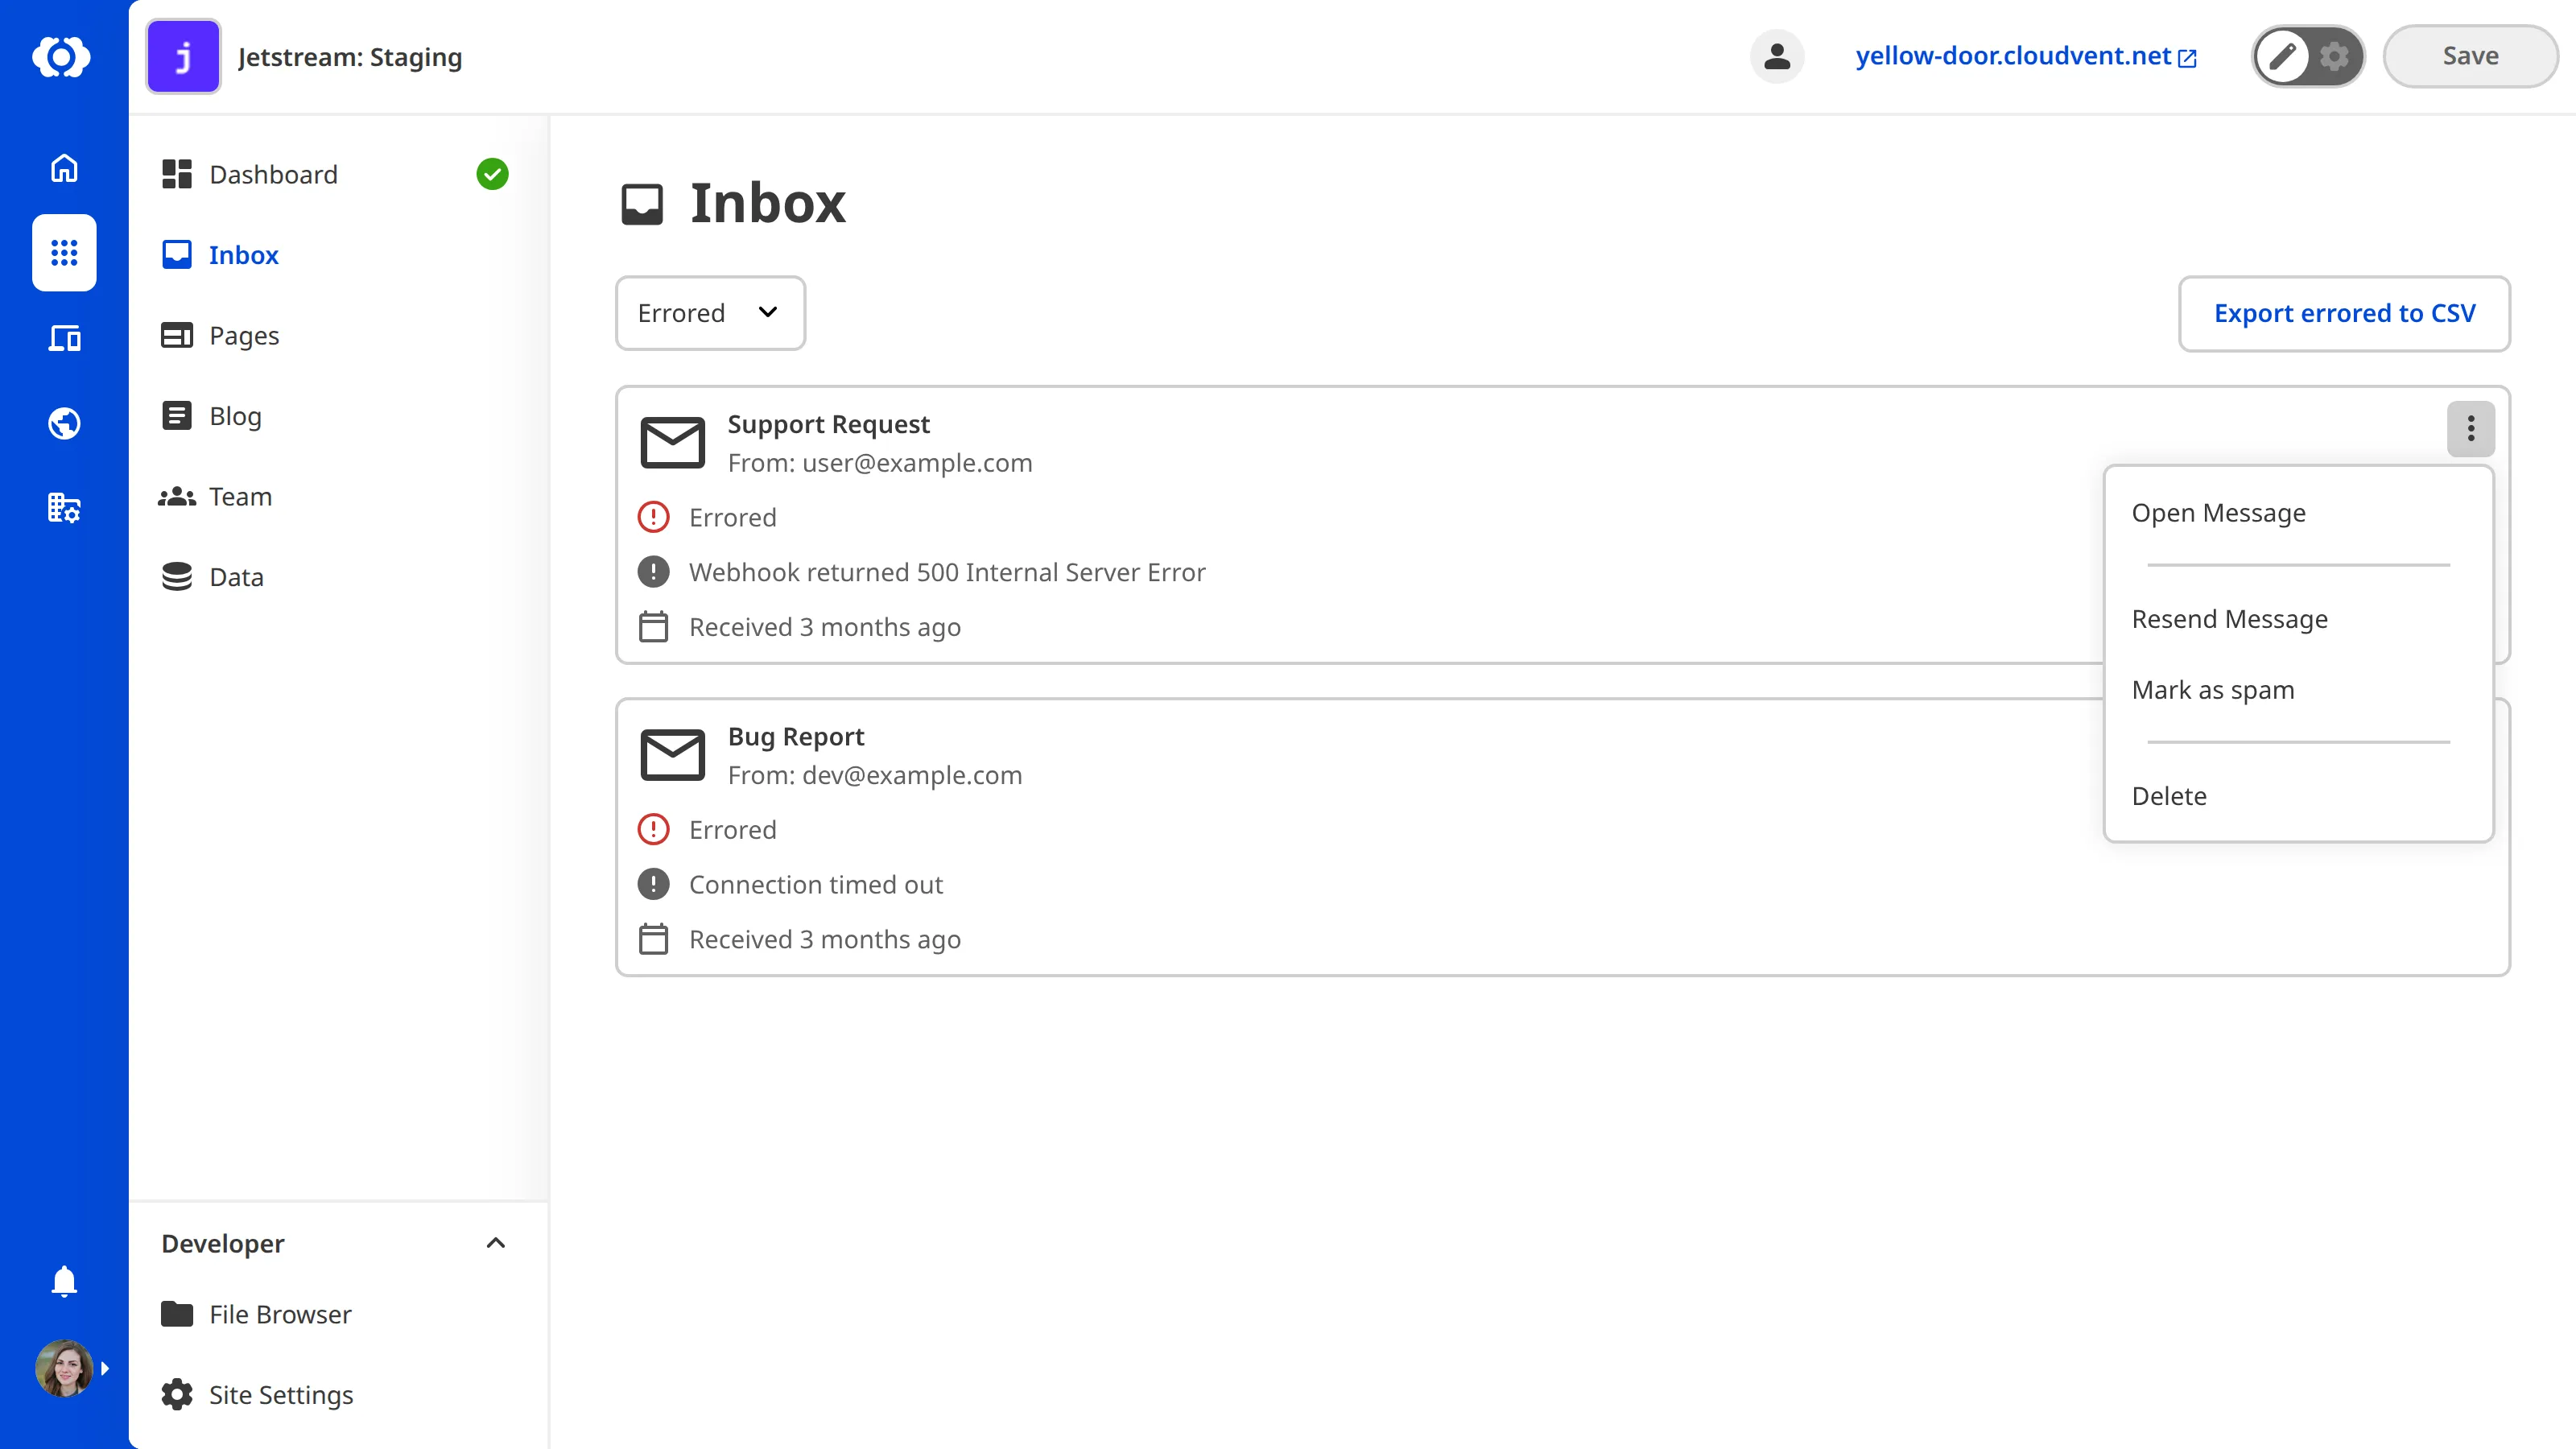Click the user account icon in the top bar
The width and height of the screenshot is (2576, 1449).
[1777, 56]
